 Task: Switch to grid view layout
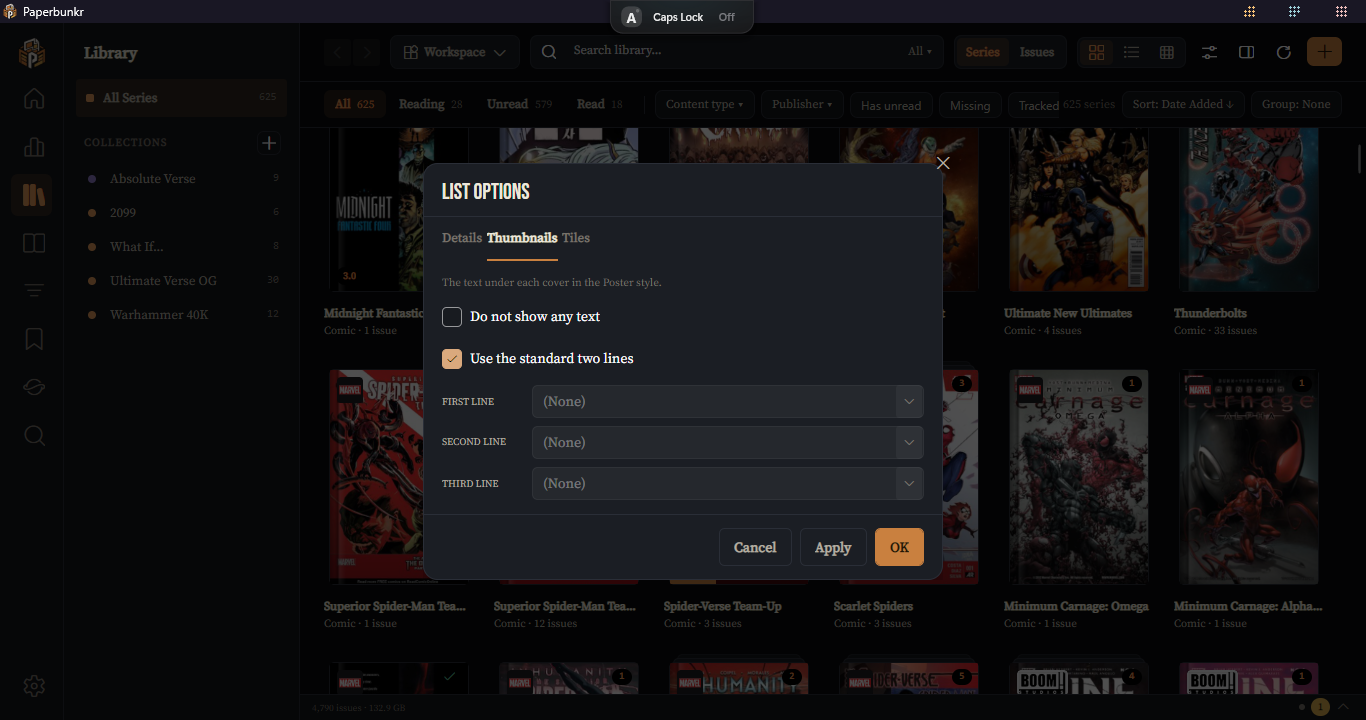[1096, 52]
